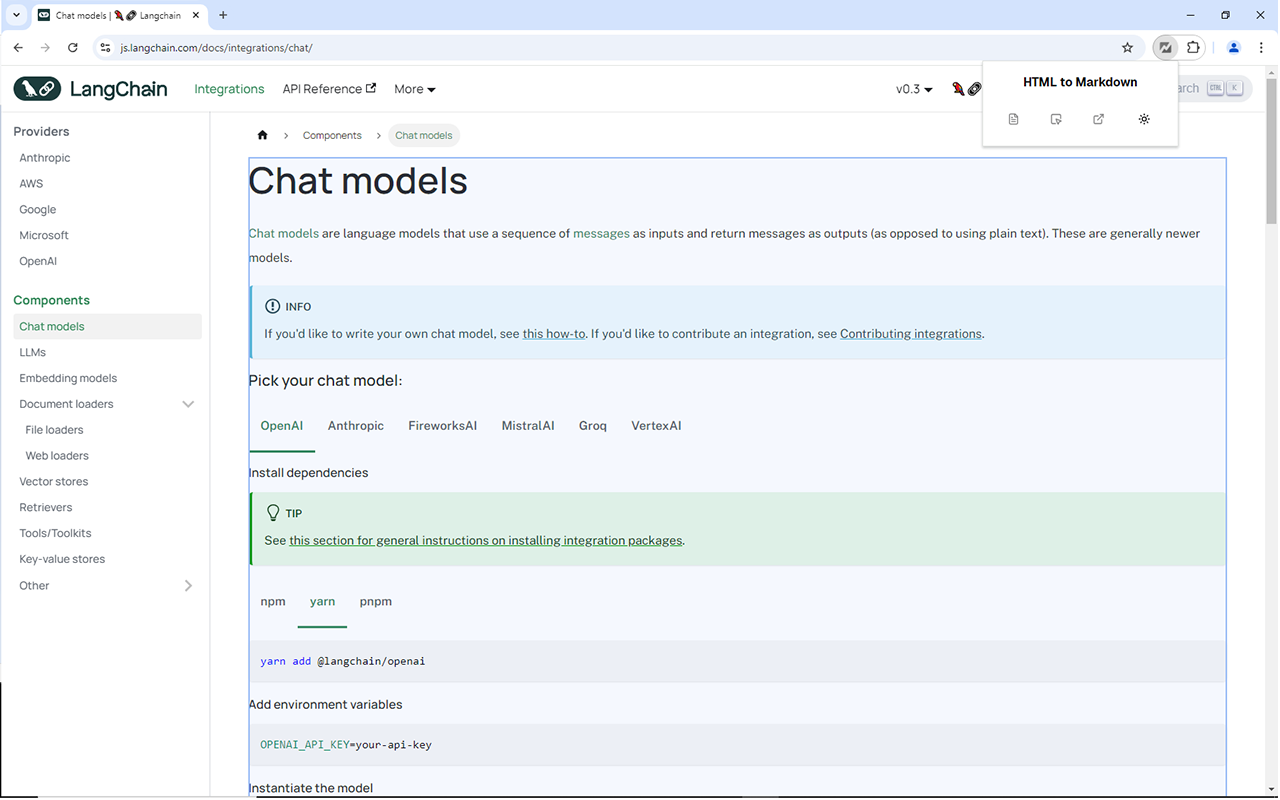Viewport: 1280px width, 800px height.
Task: Open the Chrome Extensions puzzle icon
Action: (1193, 47)
